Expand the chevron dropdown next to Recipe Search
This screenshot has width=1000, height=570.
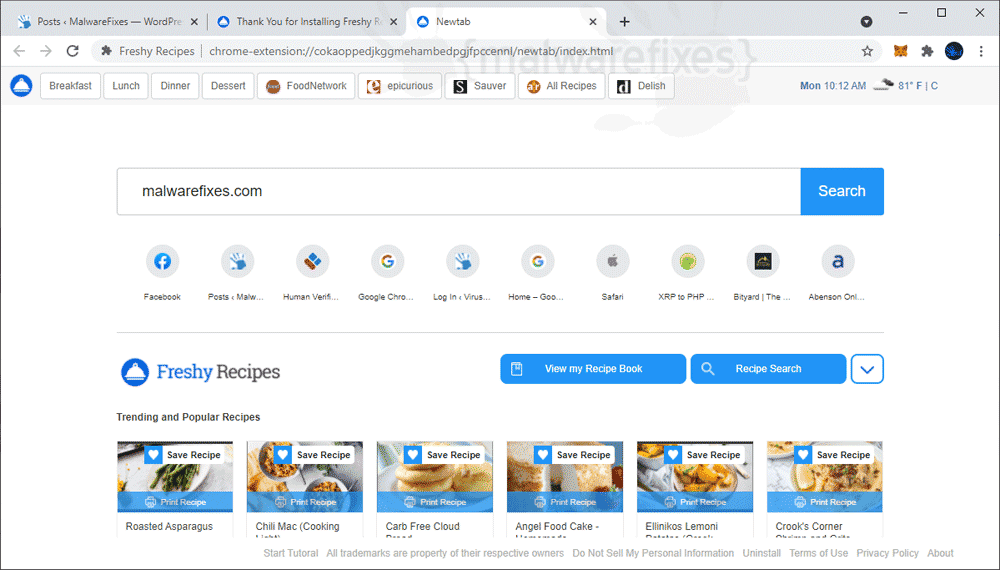[x=867, y=369]
